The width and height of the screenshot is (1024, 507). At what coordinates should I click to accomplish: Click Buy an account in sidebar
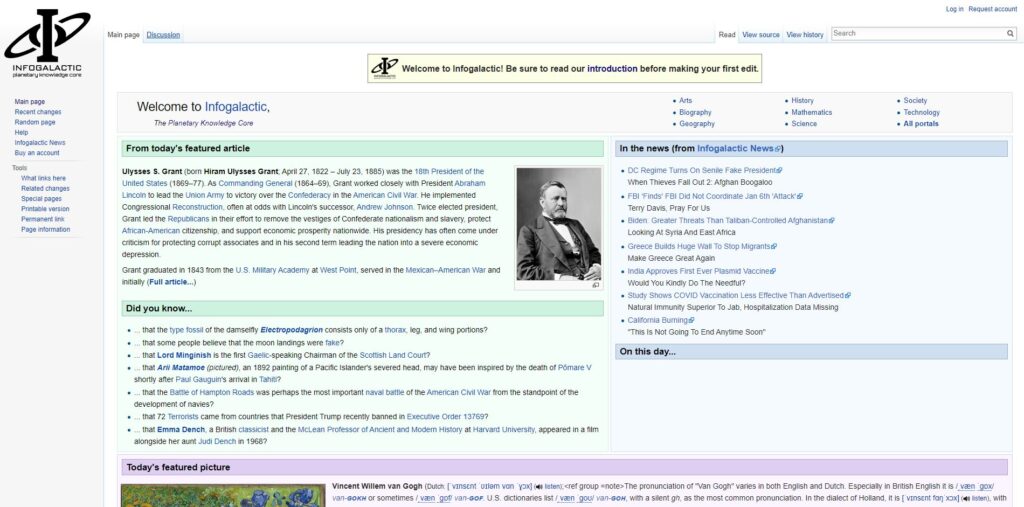(x=37, y=153)
